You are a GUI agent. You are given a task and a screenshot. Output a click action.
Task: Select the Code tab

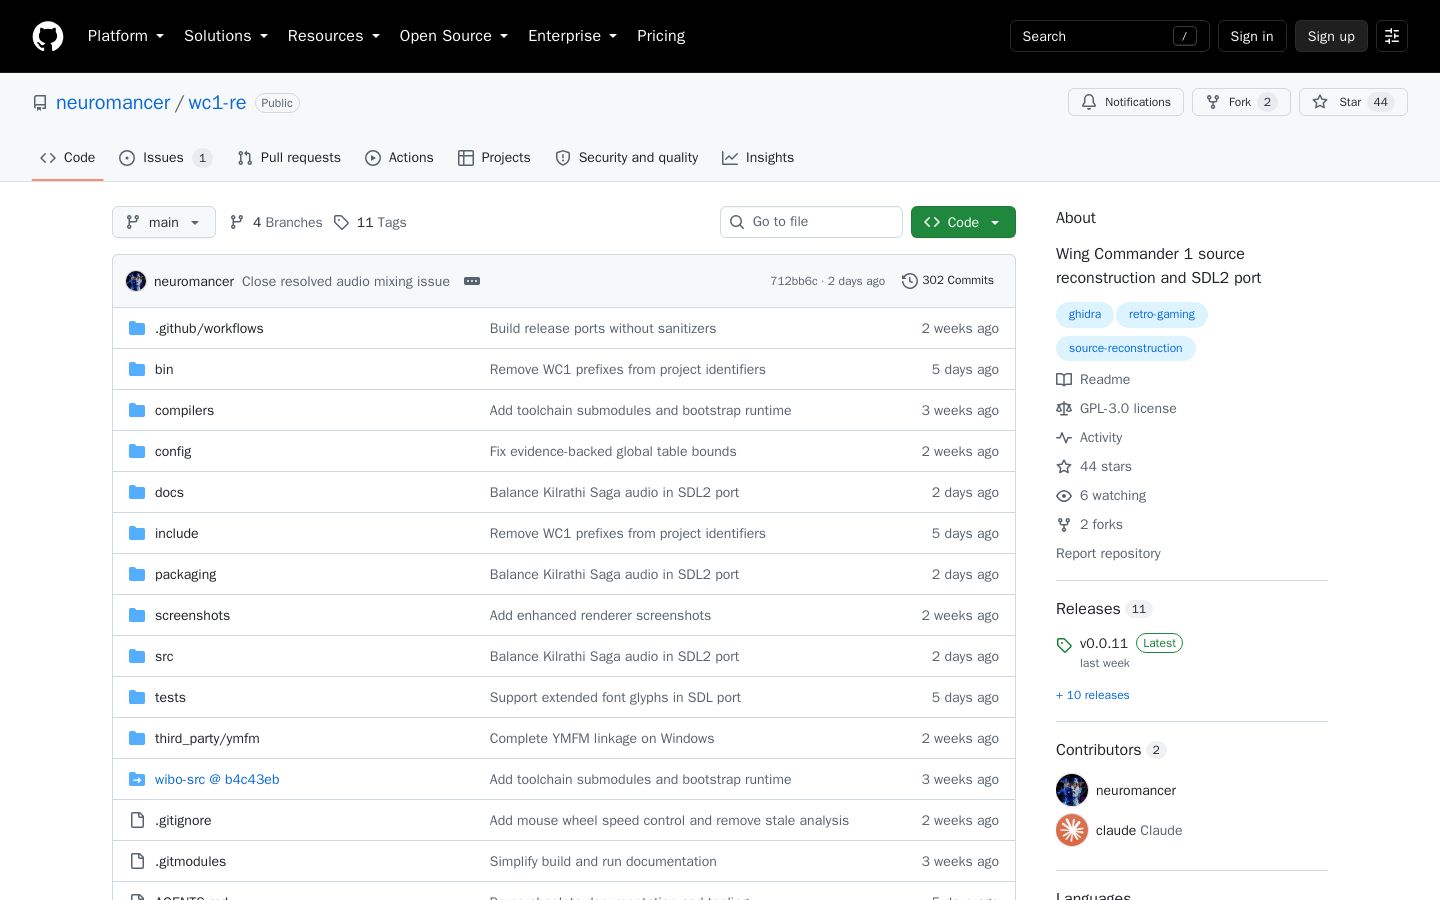click(x=68, y=158)
